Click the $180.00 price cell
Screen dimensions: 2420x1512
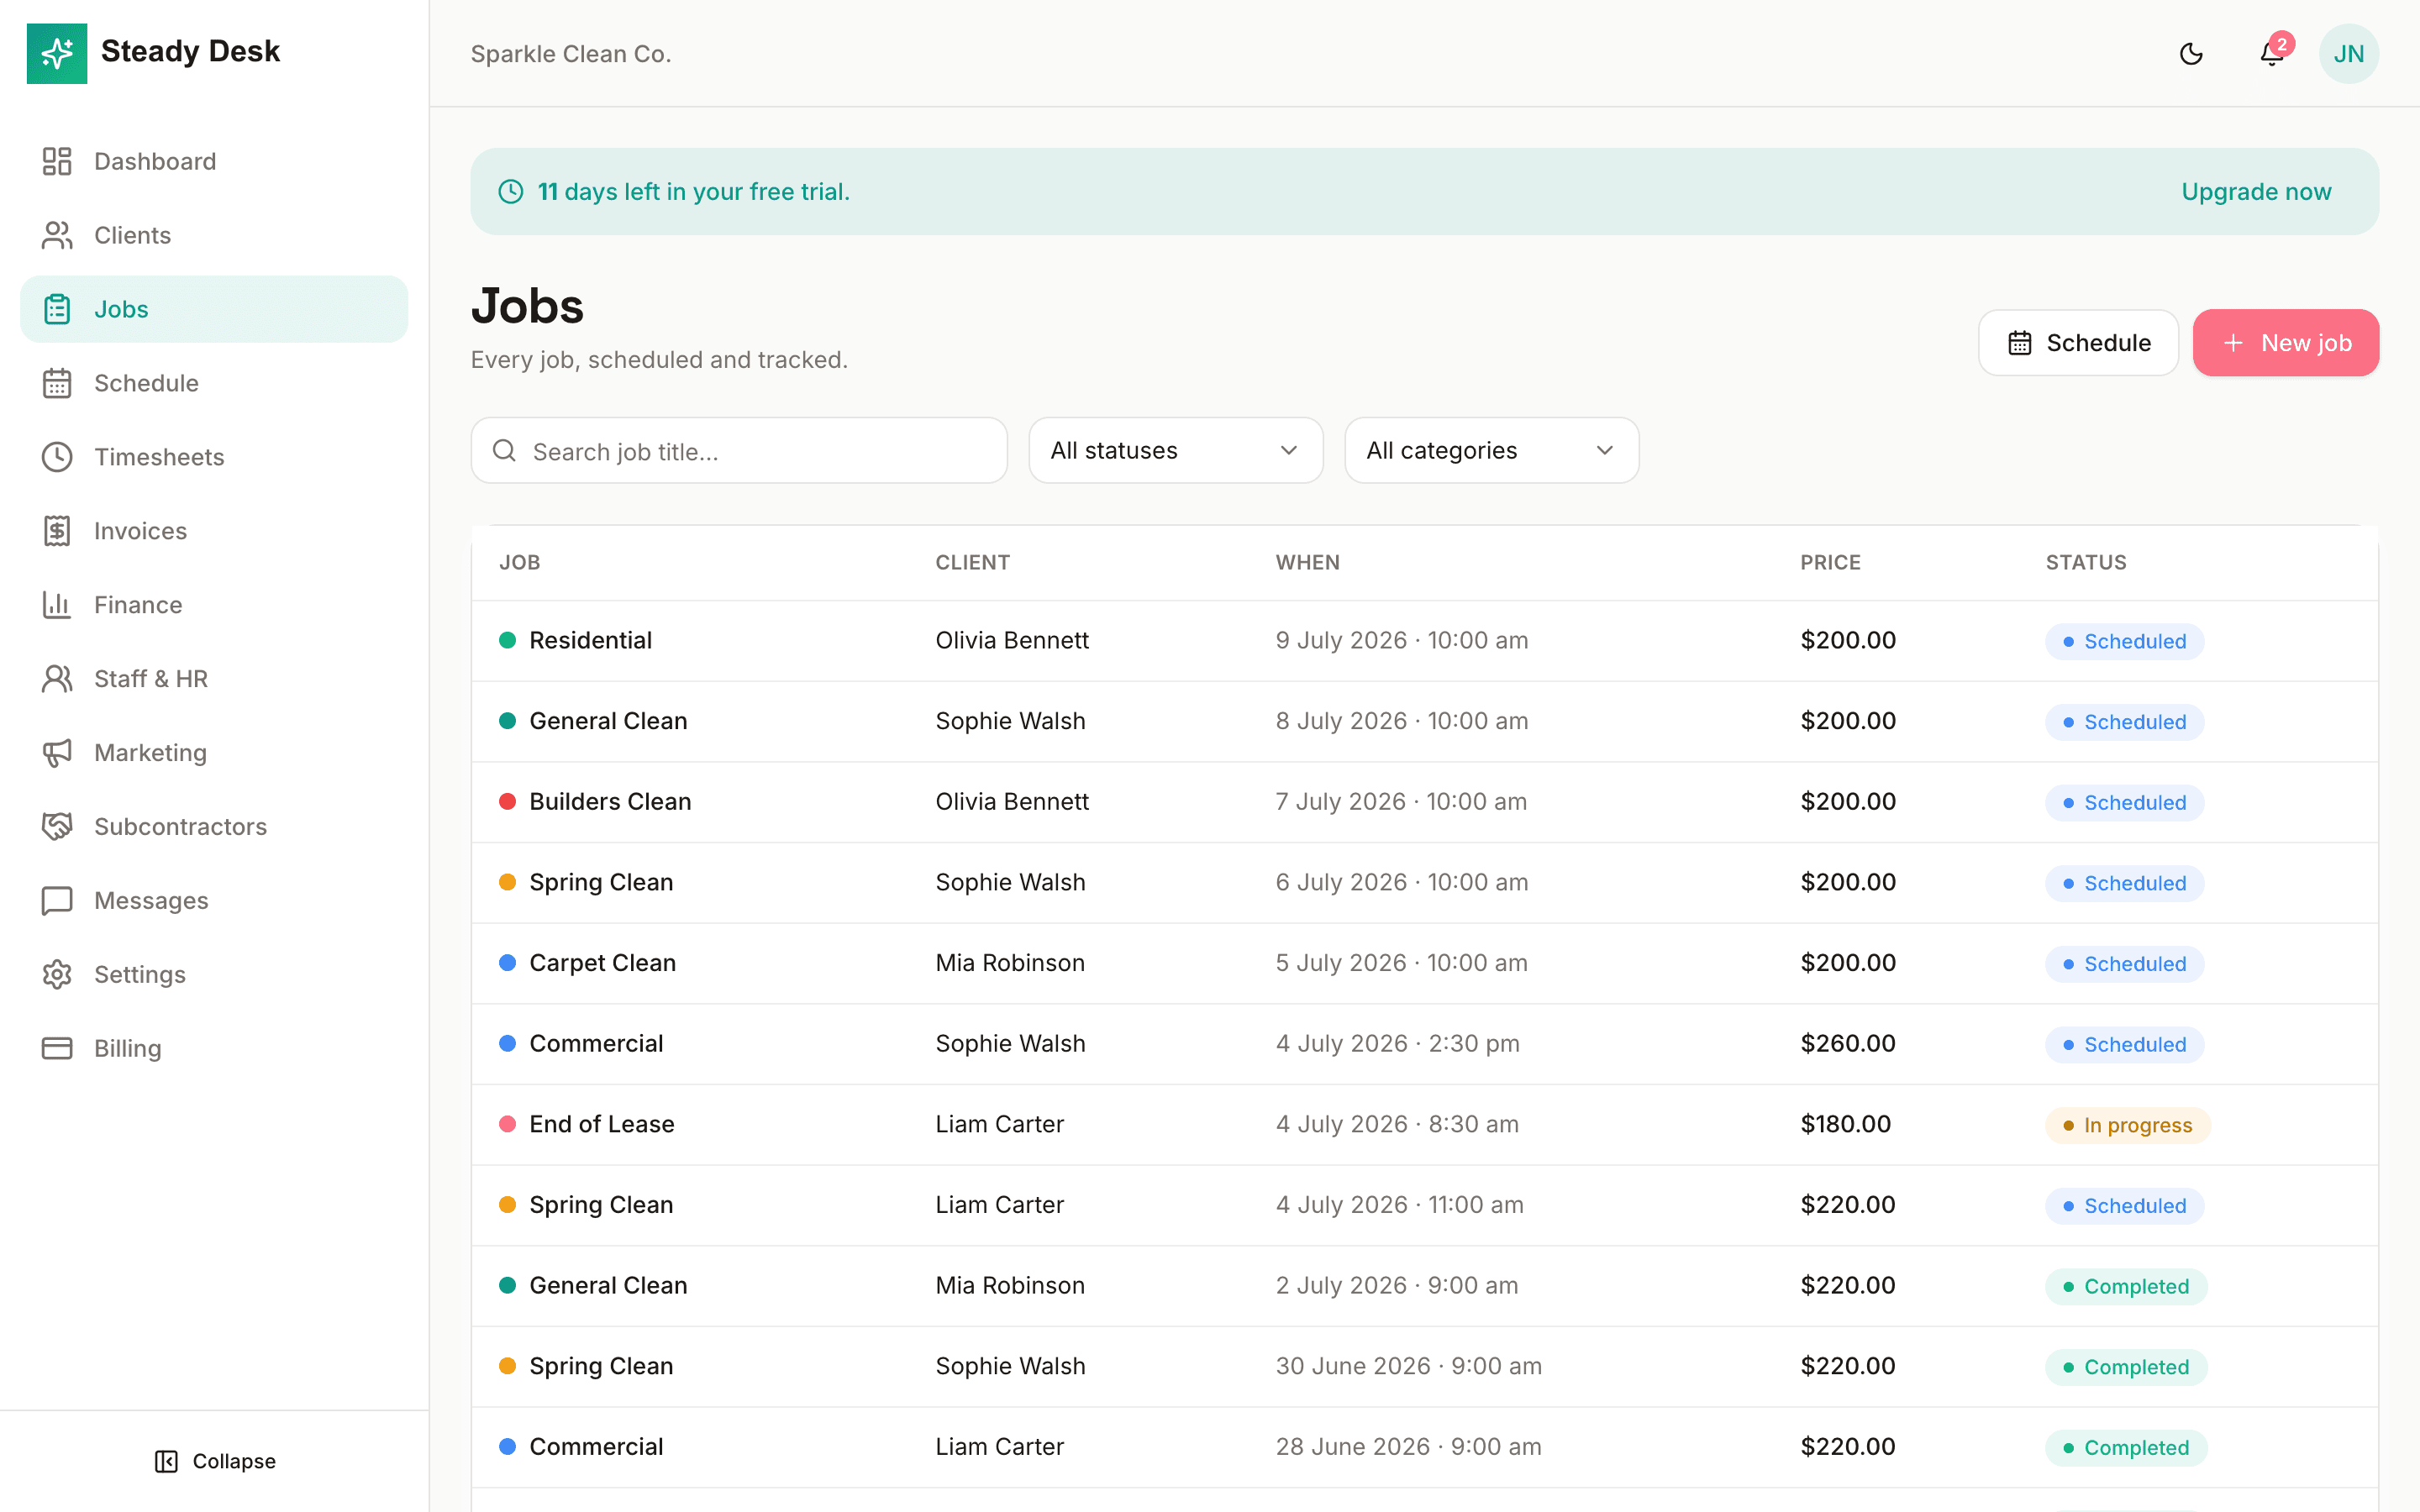(x=1845, y=1124)
